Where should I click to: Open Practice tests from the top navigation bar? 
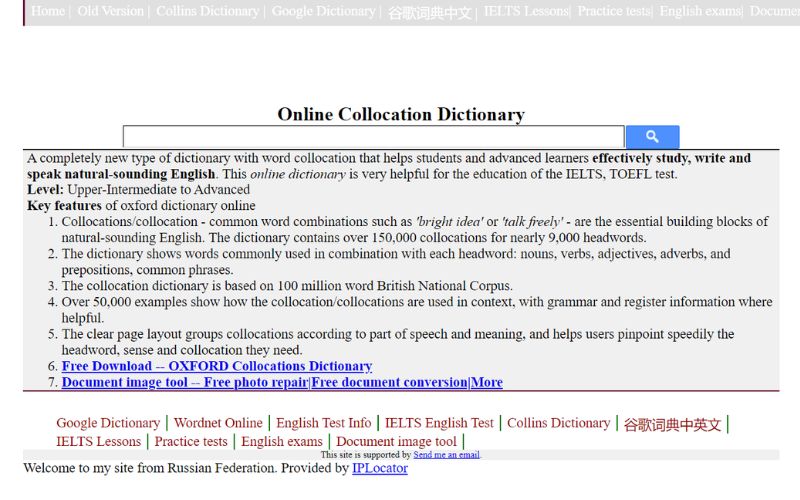coord(613,11)
